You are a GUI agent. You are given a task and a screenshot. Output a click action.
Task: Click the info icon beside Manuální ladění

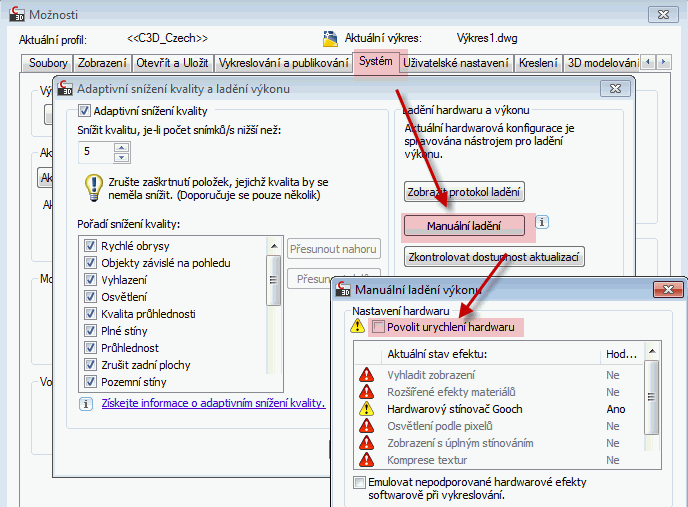[x=542, y=223]
